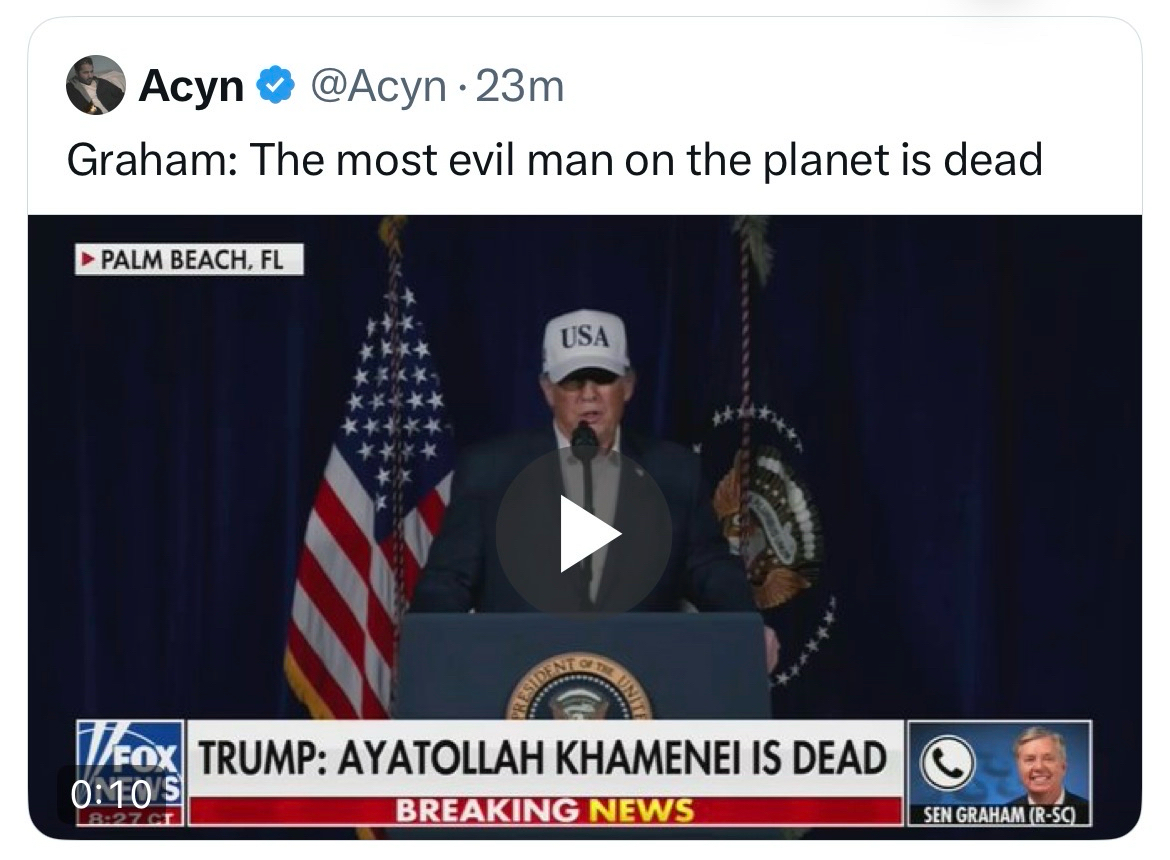Screen dimensions: 1170x860
Task: Play the embedded Fox News video
Action: pos(585,533)
